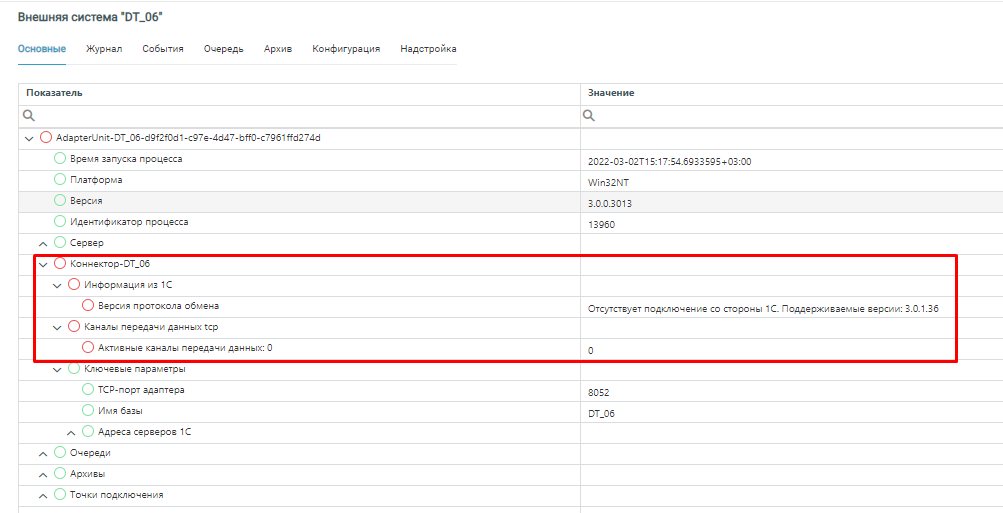Screen dimensions: 1003x513
Task: Click green status icon next to Платформа
Action: pyautogui.click(x=60, y=180)
